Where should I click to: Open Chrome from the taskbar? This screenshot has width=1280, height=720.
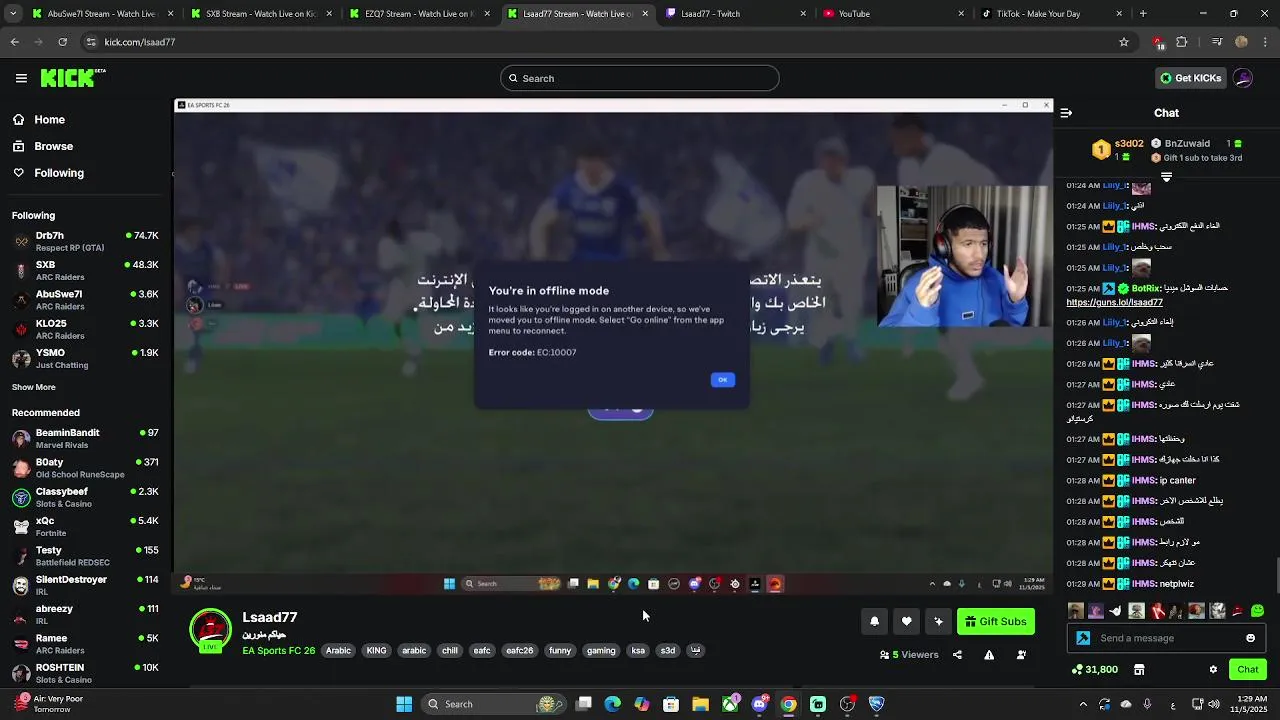click(788, 704)
